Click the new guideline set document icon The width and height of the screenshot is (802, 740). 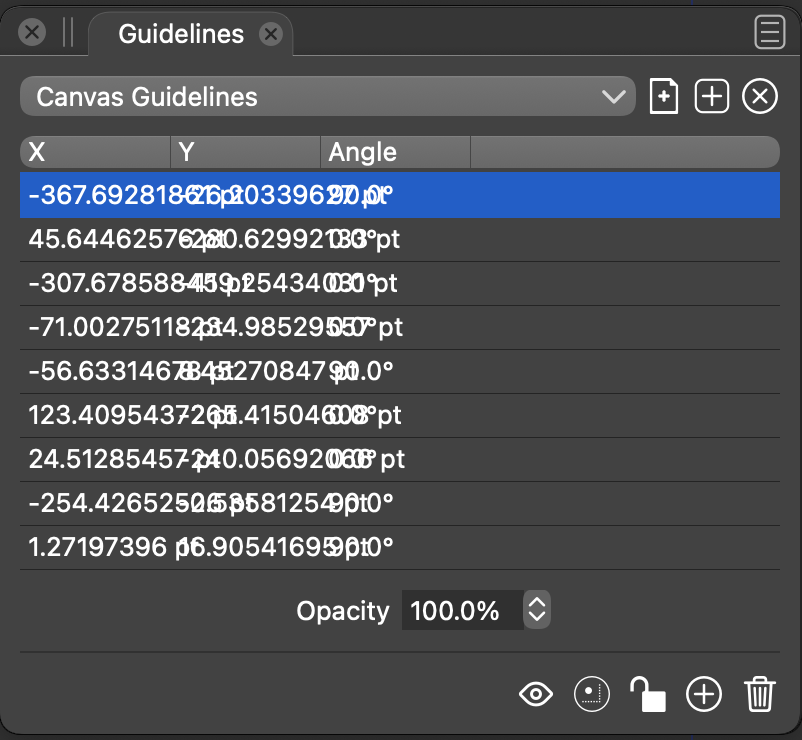664,97
